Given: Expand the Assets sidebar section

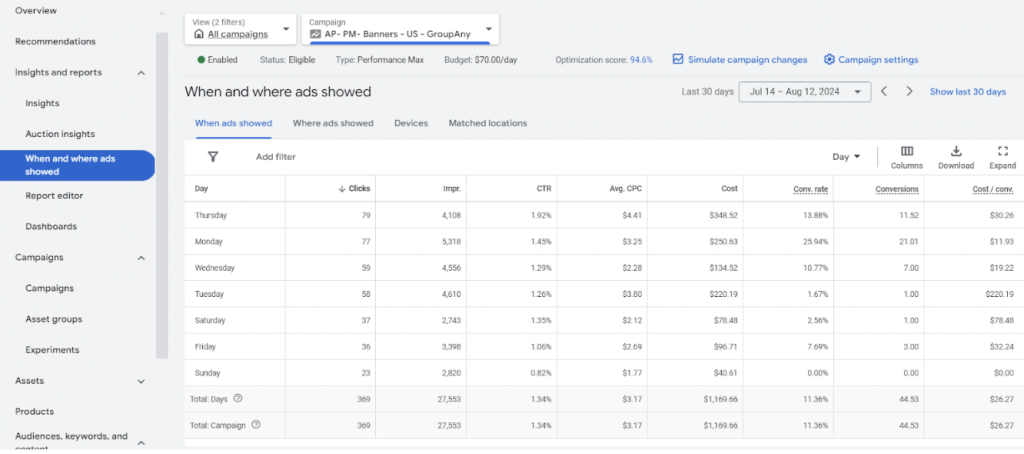Looking at the screenshot, I should coord(141,381).
